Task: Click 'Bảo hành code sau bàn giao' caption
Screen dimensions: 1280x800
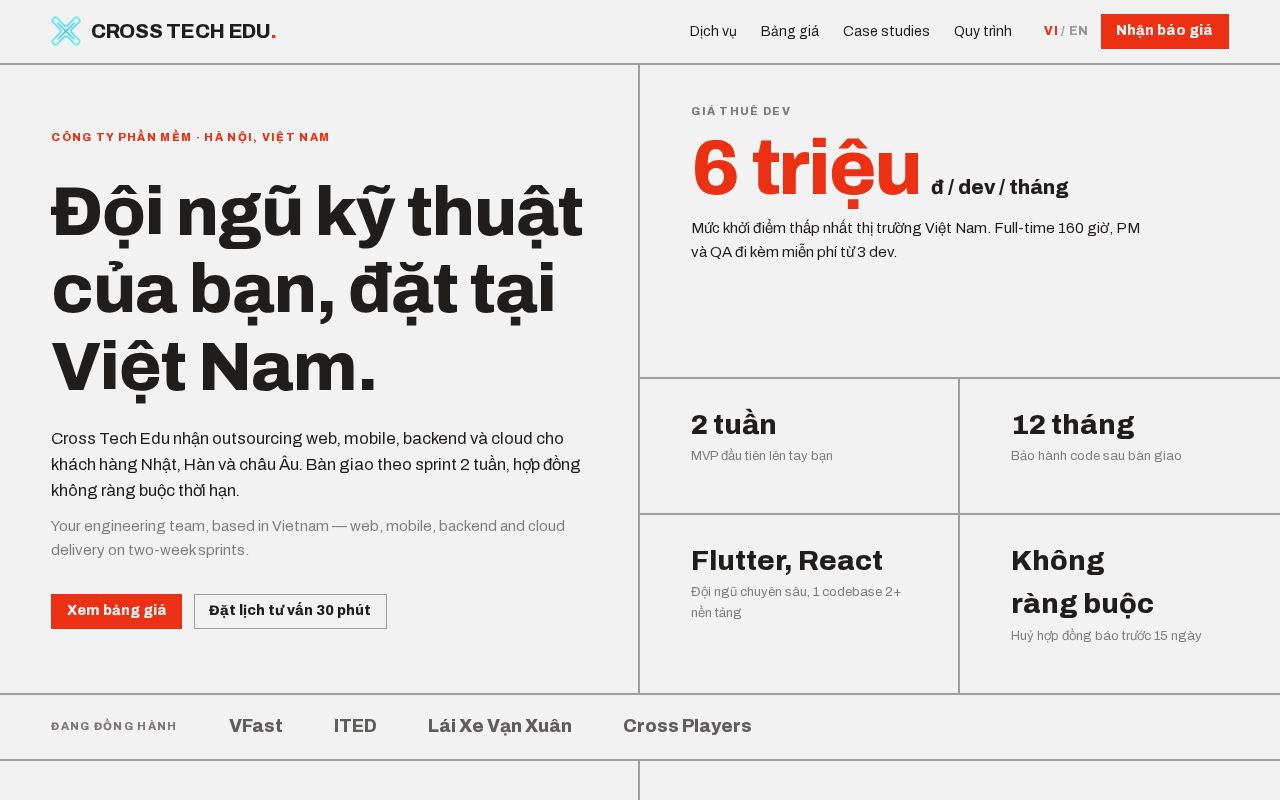Action: pyautogui.click(x=1096, y=456)
